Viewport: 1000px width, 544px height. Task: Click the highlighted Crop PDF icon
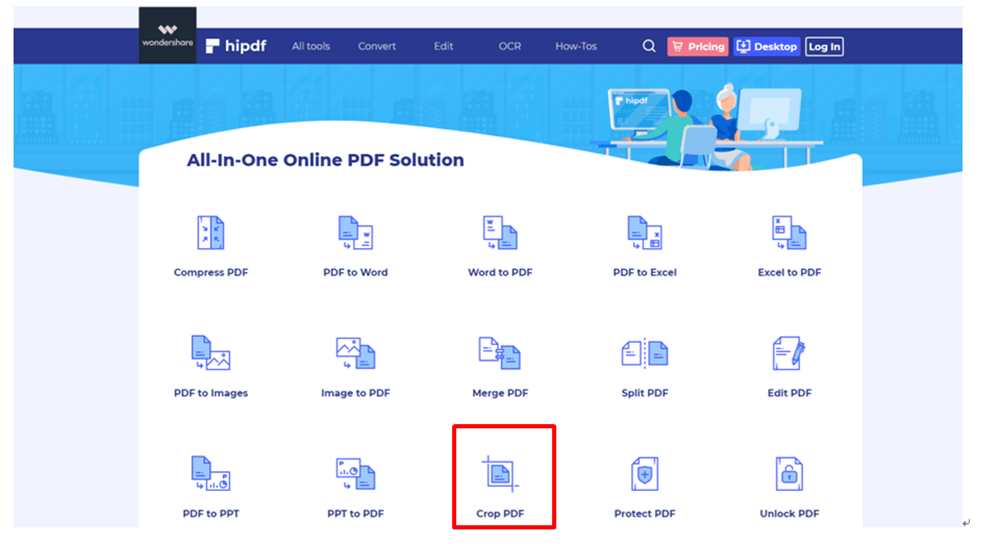click(x=501, y=474)
